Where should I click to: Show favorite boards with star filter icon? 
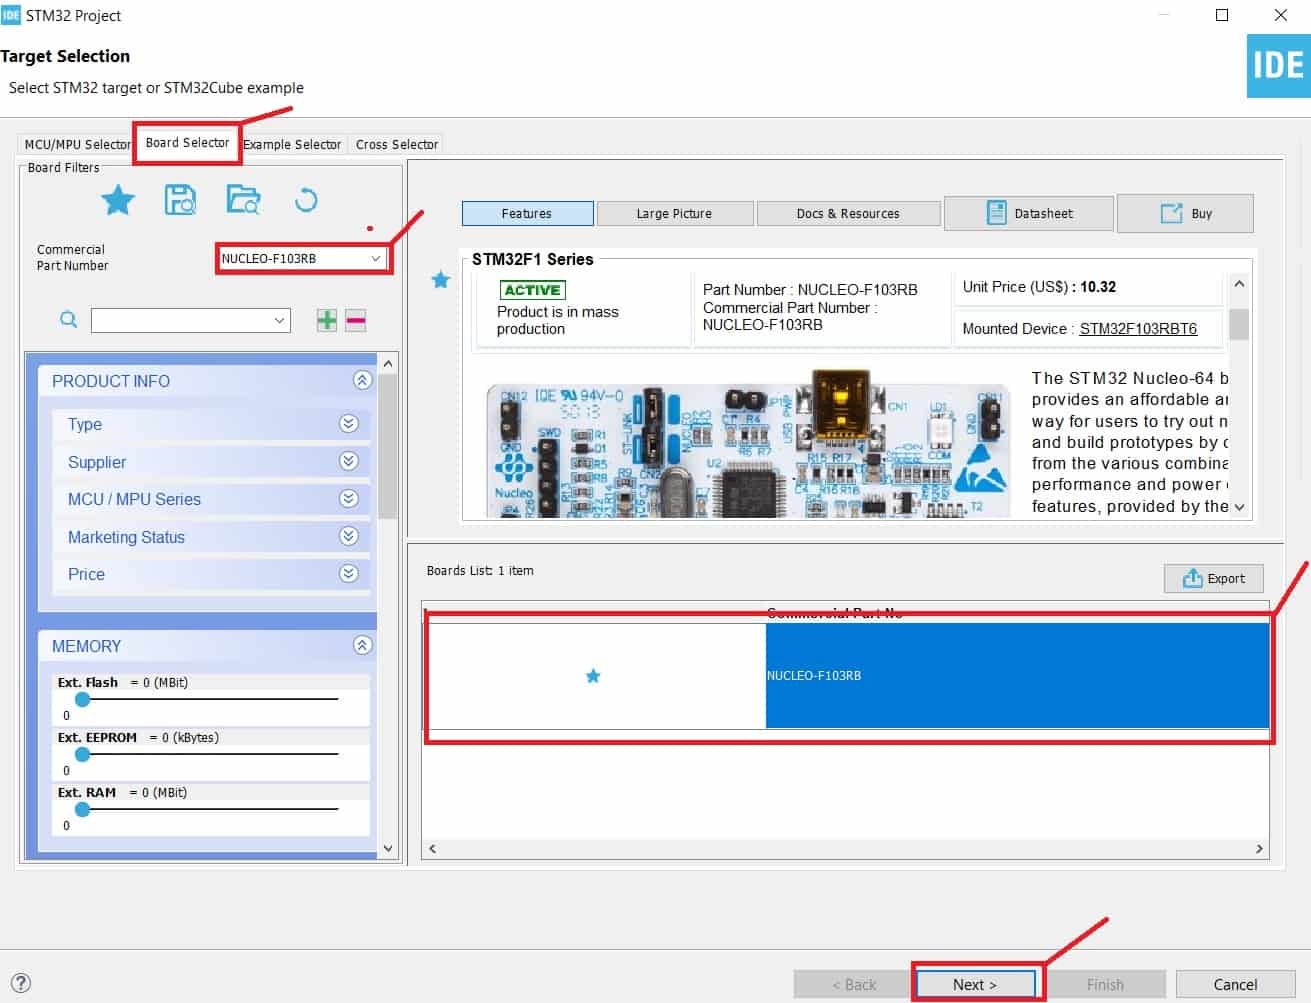[x=118, y=200]
